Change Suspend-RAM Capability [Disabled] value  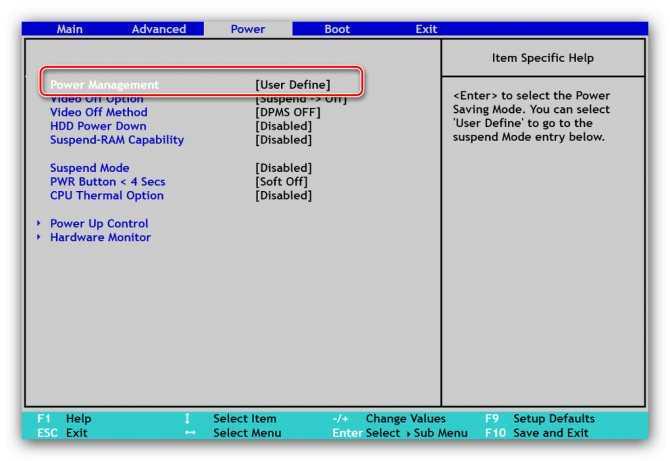coord(284,140)
